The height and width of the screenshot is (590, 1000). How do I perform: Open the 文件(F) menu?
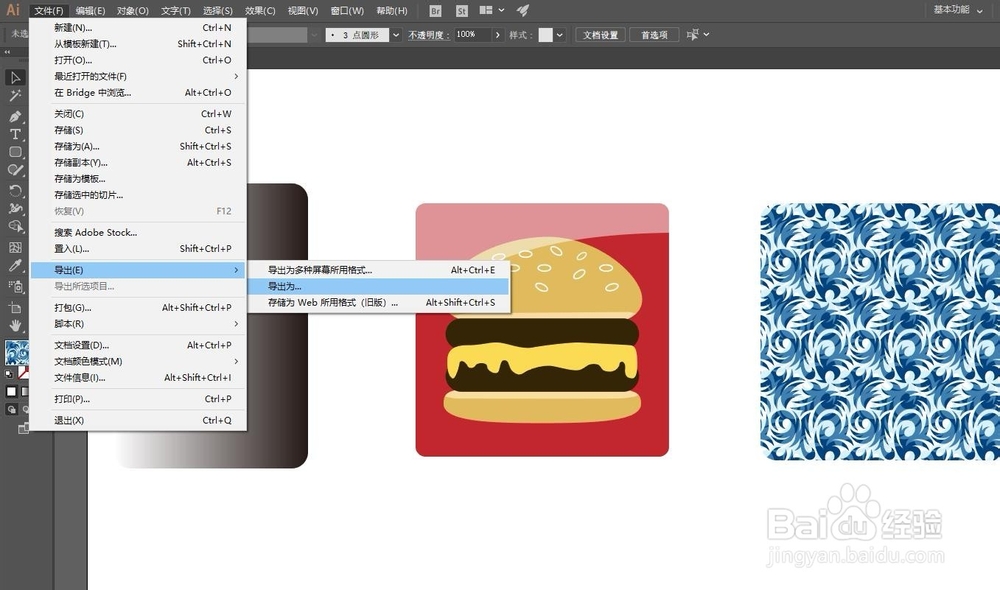(48, 11)
